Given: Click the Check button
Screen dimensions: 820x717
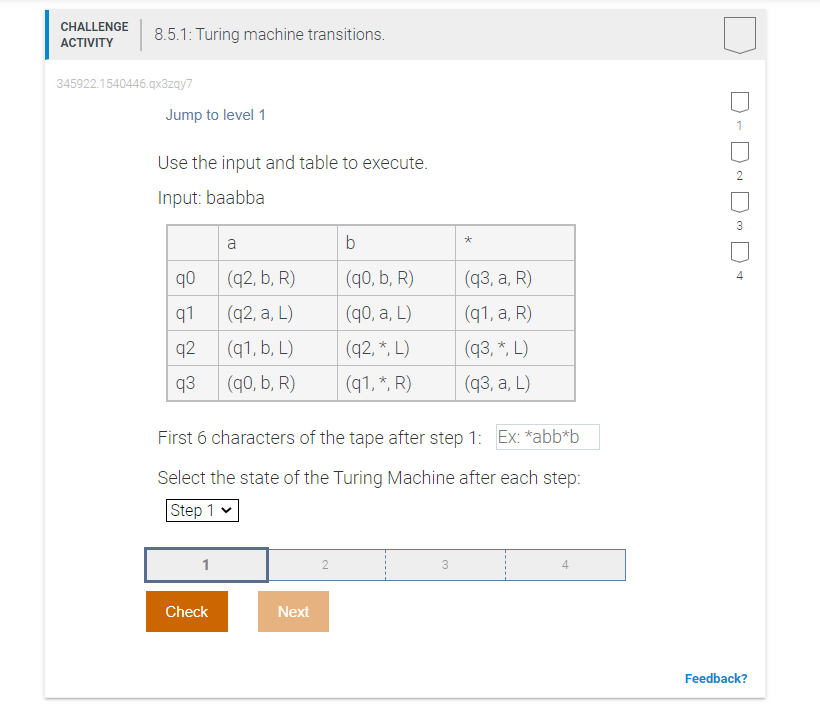Looking at the screenshot, I should coord(186,611).
